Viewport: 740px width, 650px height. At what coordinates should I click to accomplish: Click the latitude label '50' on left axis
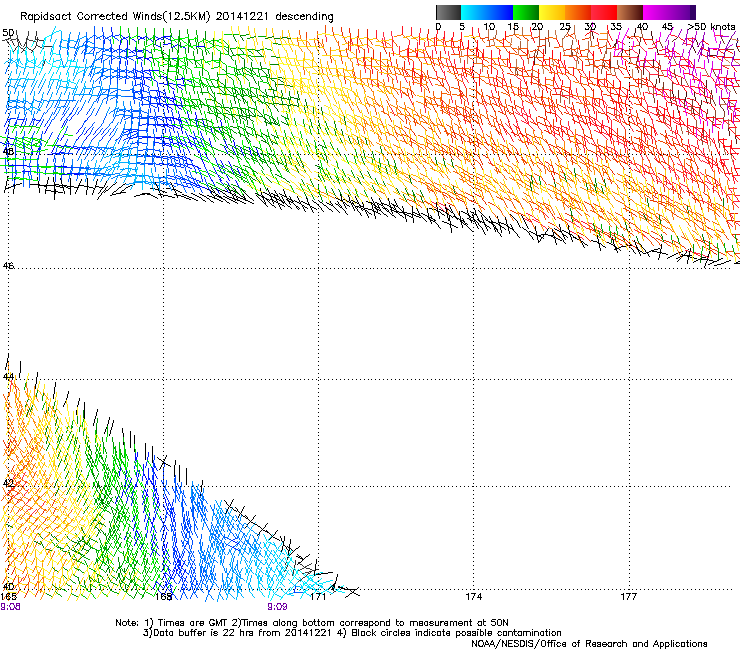(x=8, y=33)
